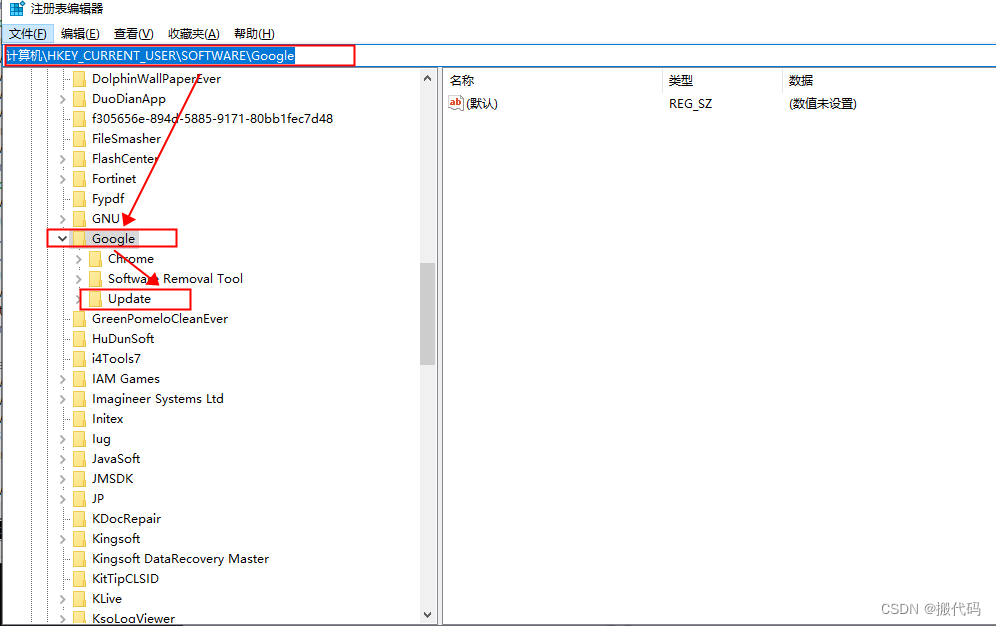This screenshot has height=626, width=996.
Task: Expand the Iug key
Action: (x=62, y=439)
